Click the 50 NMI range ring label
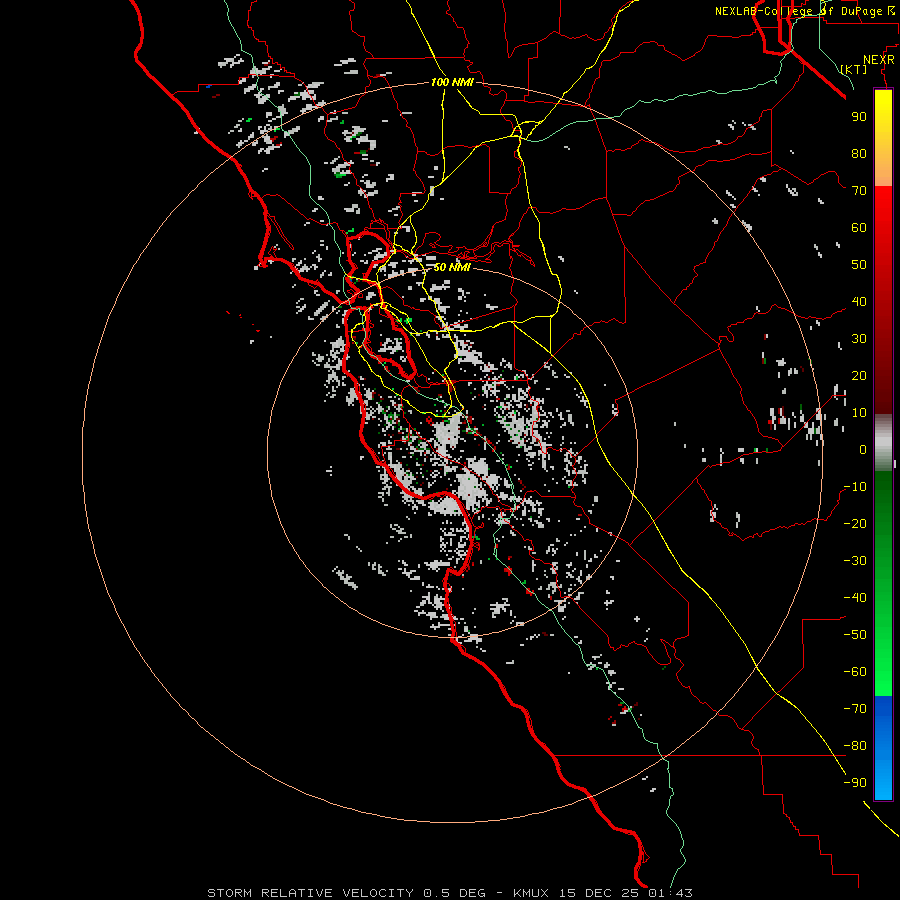Image resolution: width=900 pixels, height=900 pixels. pyautogui.click(x=452, y=267)
